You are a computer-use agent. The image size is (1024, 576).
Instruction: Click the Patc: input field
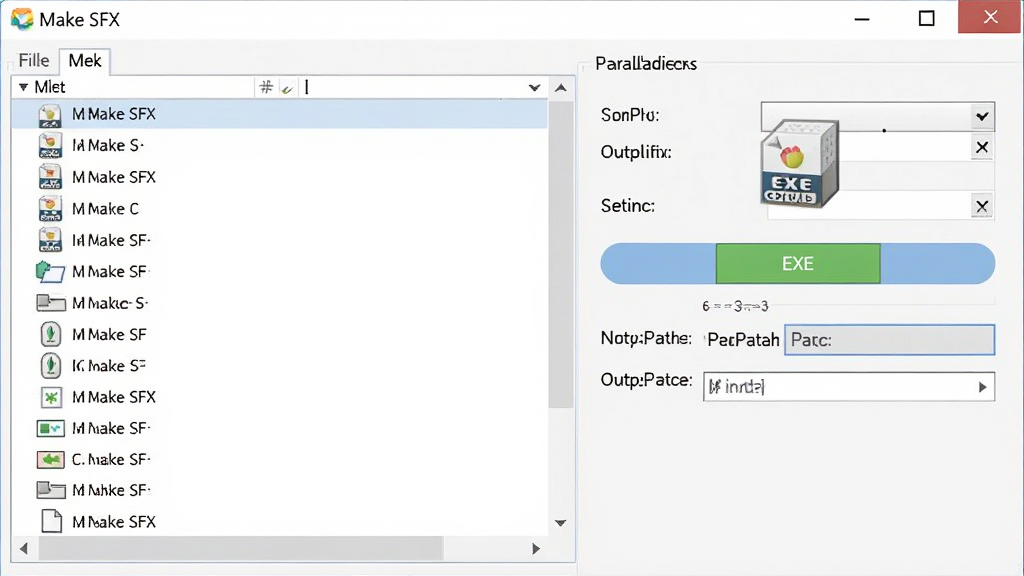[889, 340]
